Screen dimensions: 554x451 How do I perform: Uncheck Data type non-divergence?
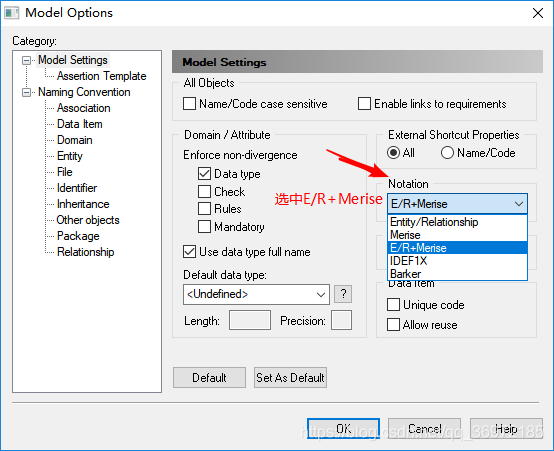(205, 174)
